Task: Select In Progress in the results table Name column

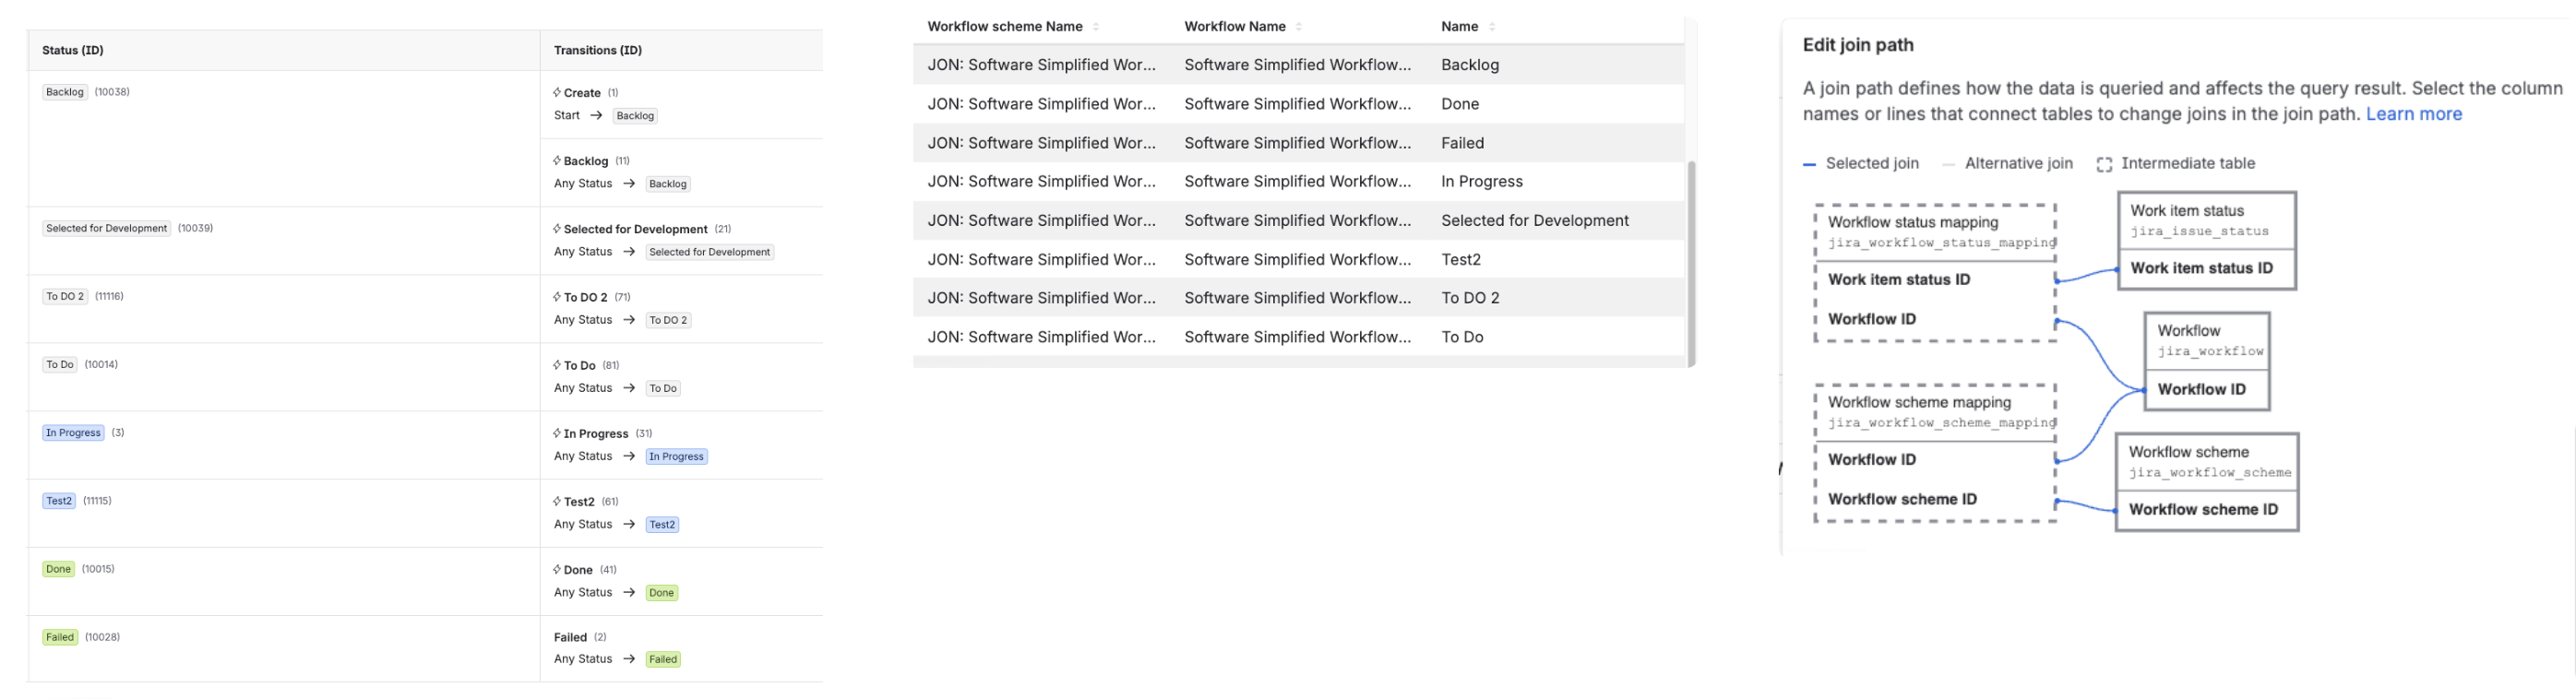Action: tap(1482, 181)
